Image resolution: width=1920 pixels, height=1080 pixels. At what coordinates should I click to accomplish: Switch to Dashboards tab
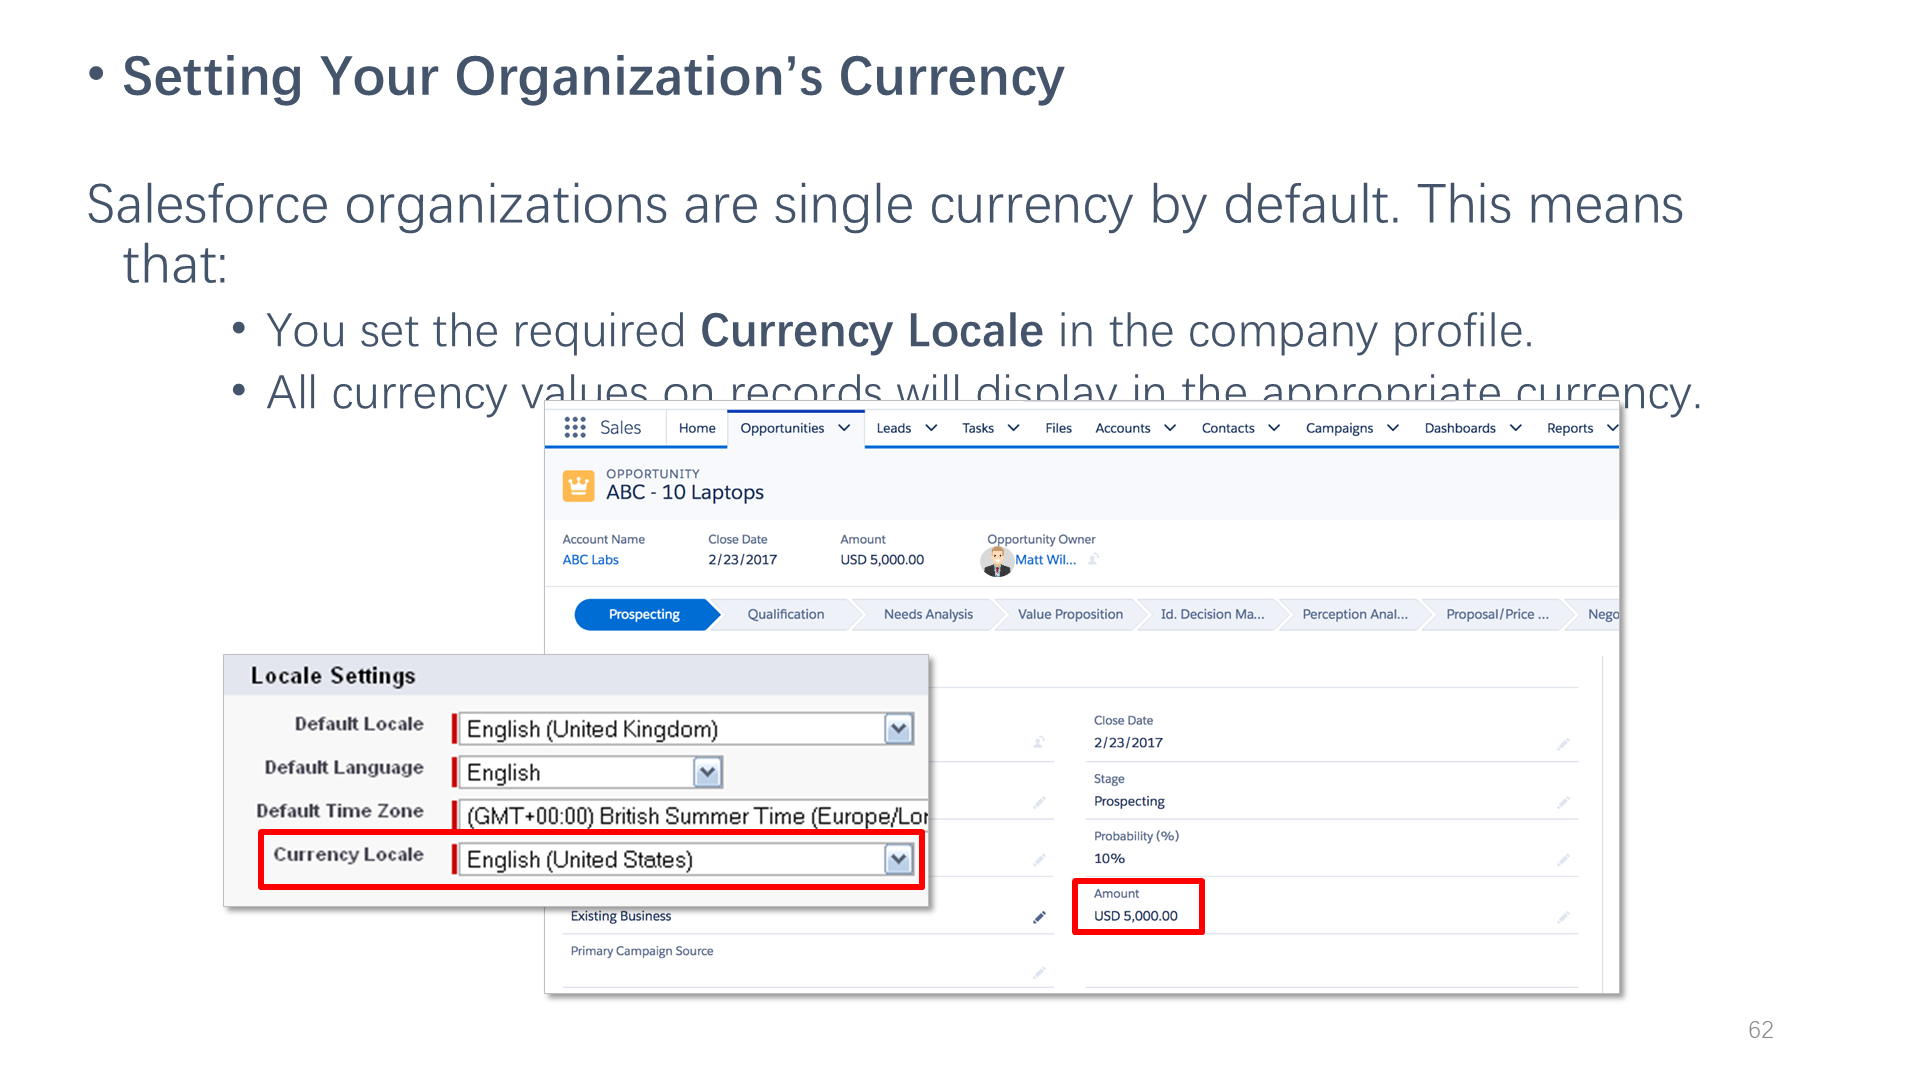[1460, 428]
